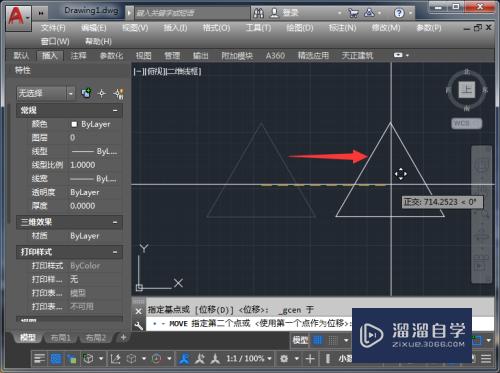
Task: Open the 无选择 selection dropdown
Action: (46, 94)
